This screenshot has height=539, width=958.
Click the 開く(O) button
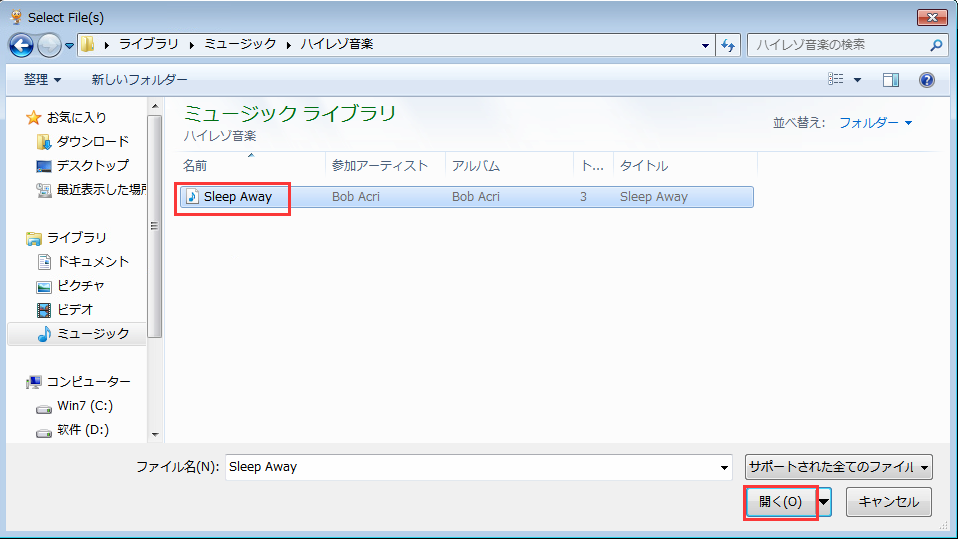pyautogui.click(x=781, y=502)
